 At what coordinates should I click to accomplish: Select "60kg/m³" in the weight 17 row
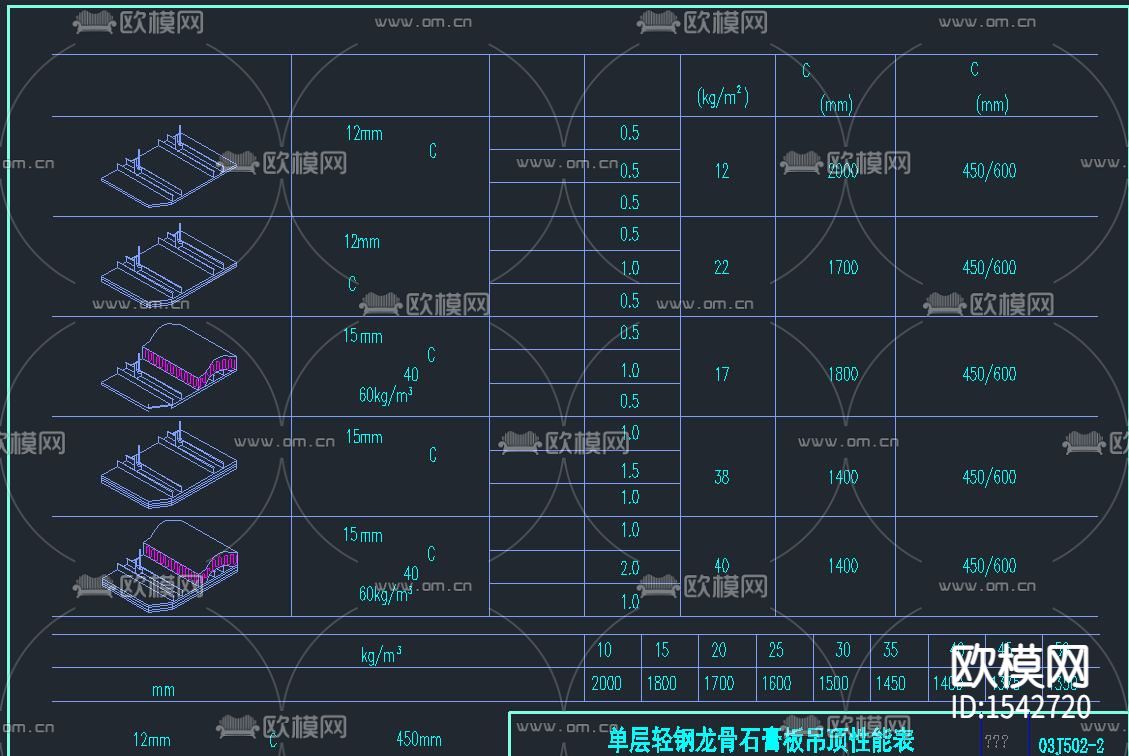pyautogui.click(x=385, y=395)
